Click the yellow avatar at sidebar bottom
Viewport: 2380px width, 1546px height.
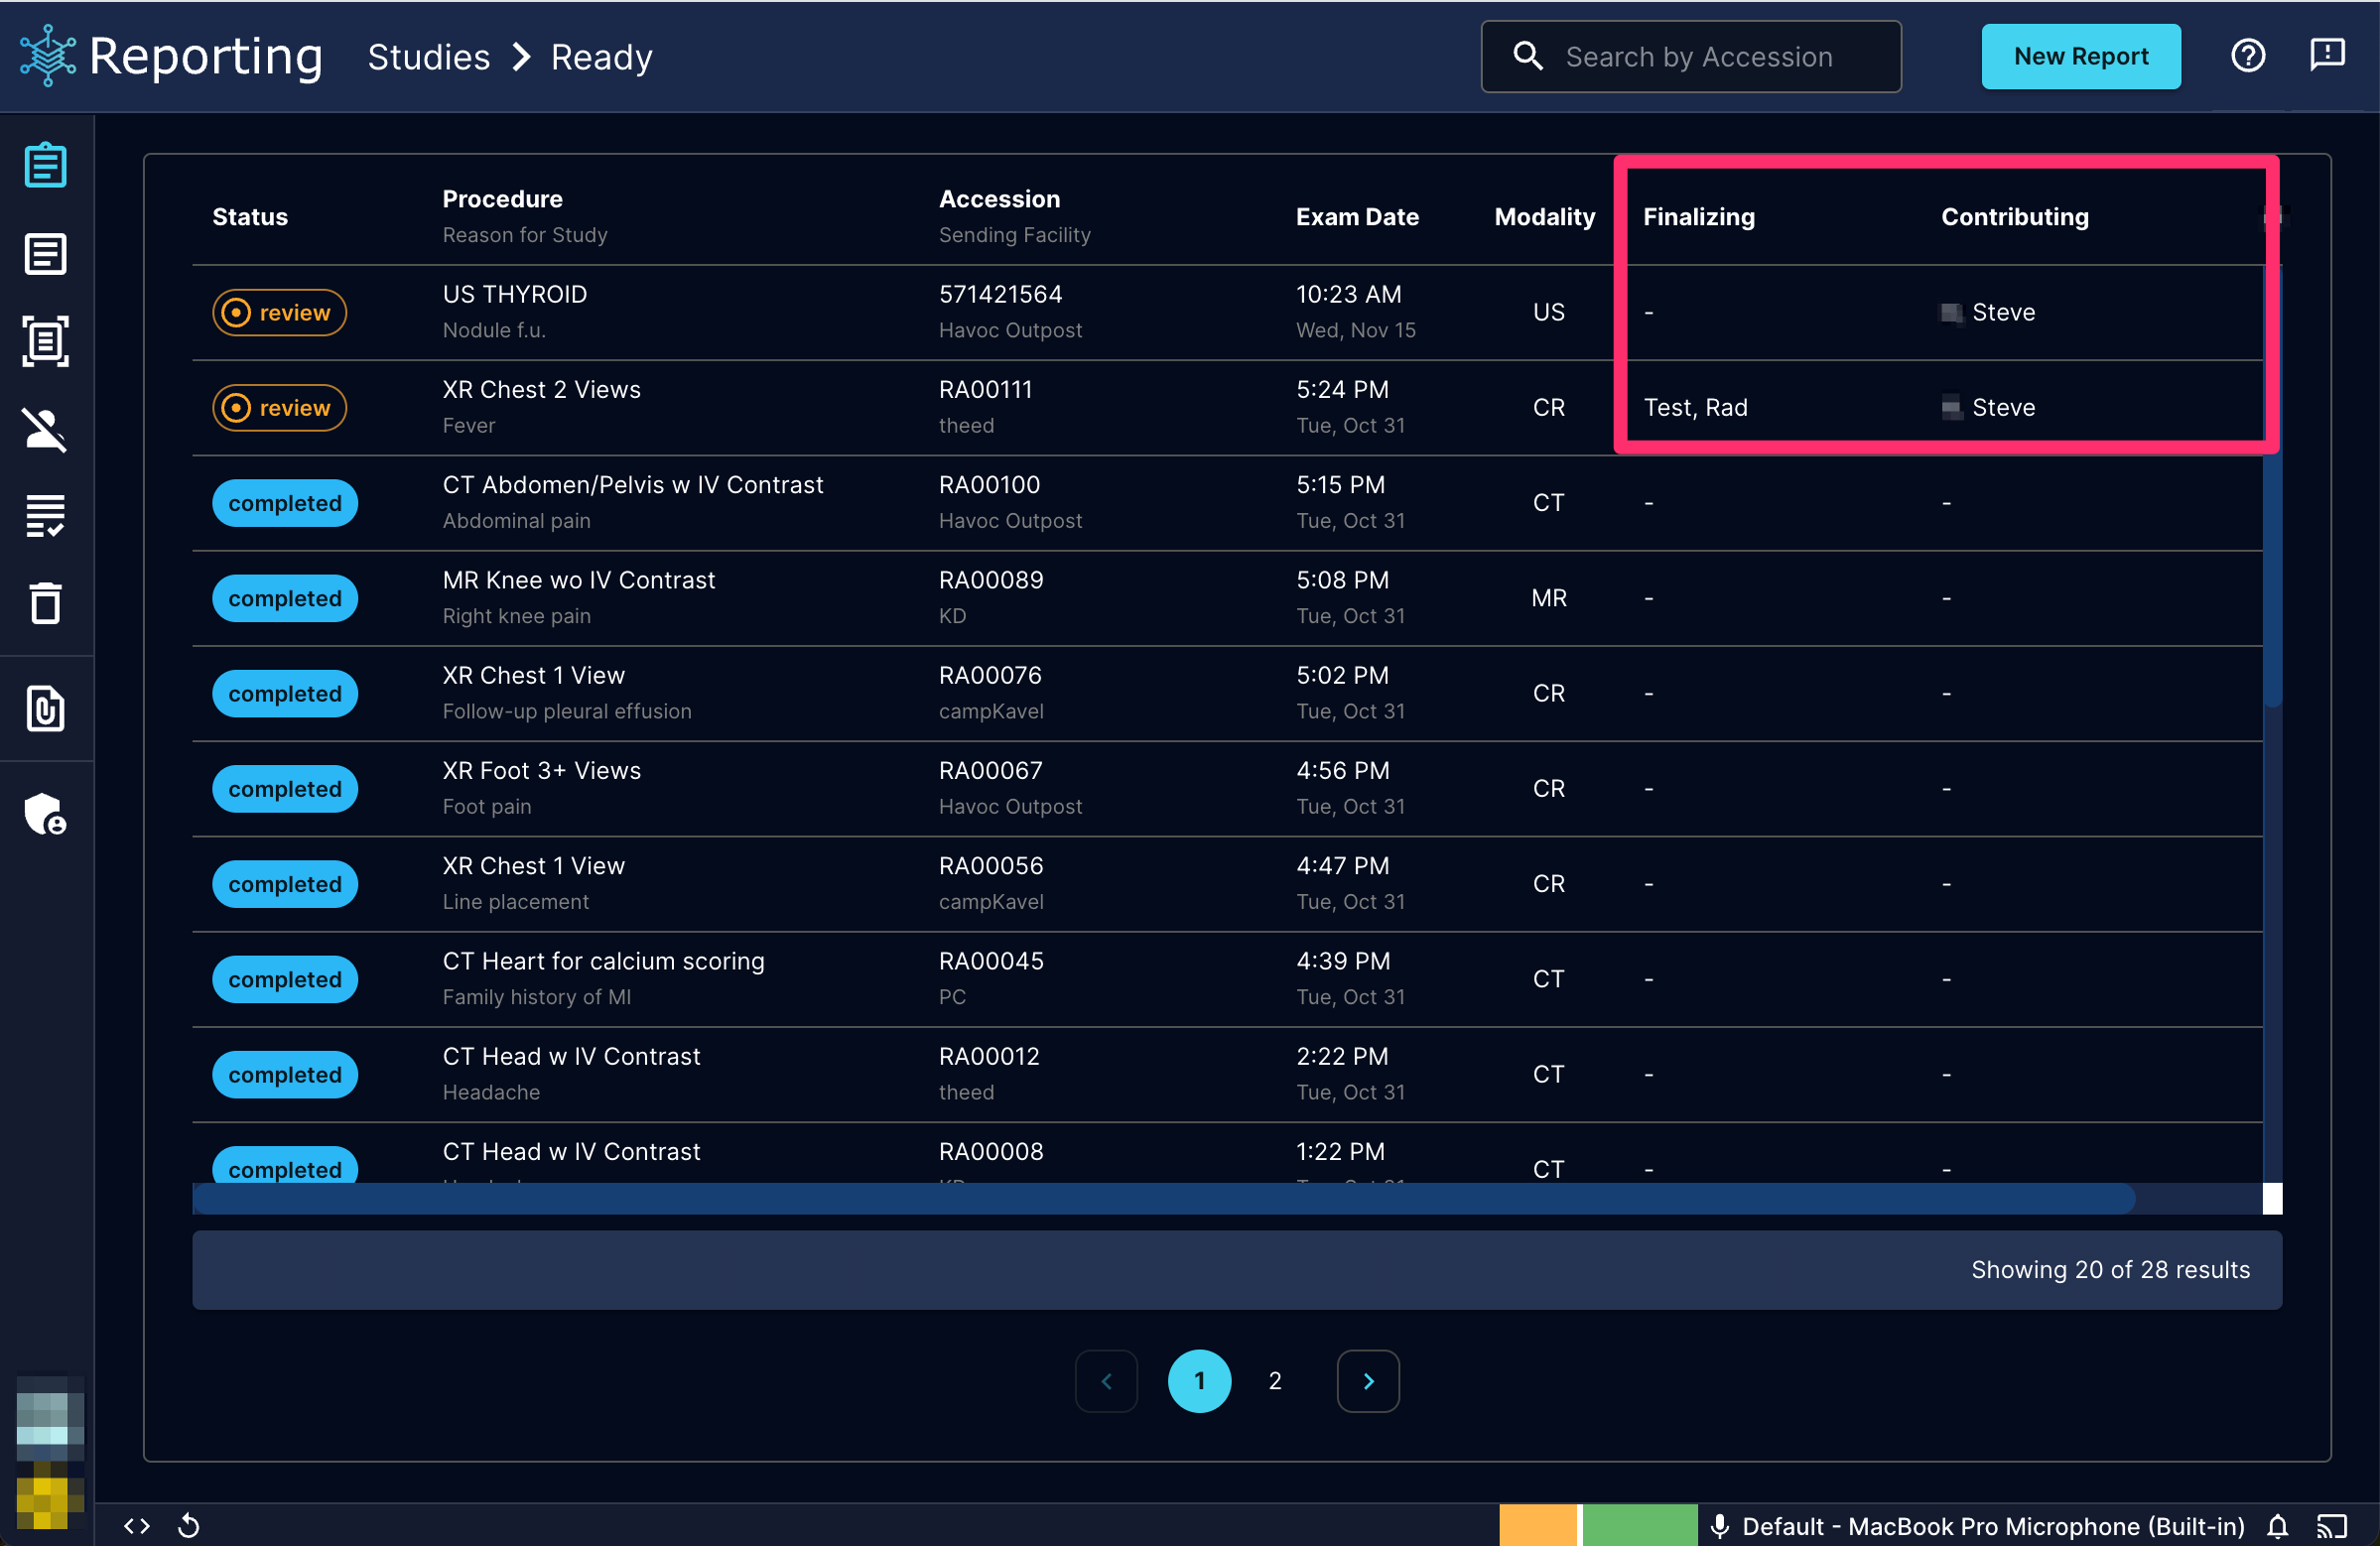(x=49, y=1497)
